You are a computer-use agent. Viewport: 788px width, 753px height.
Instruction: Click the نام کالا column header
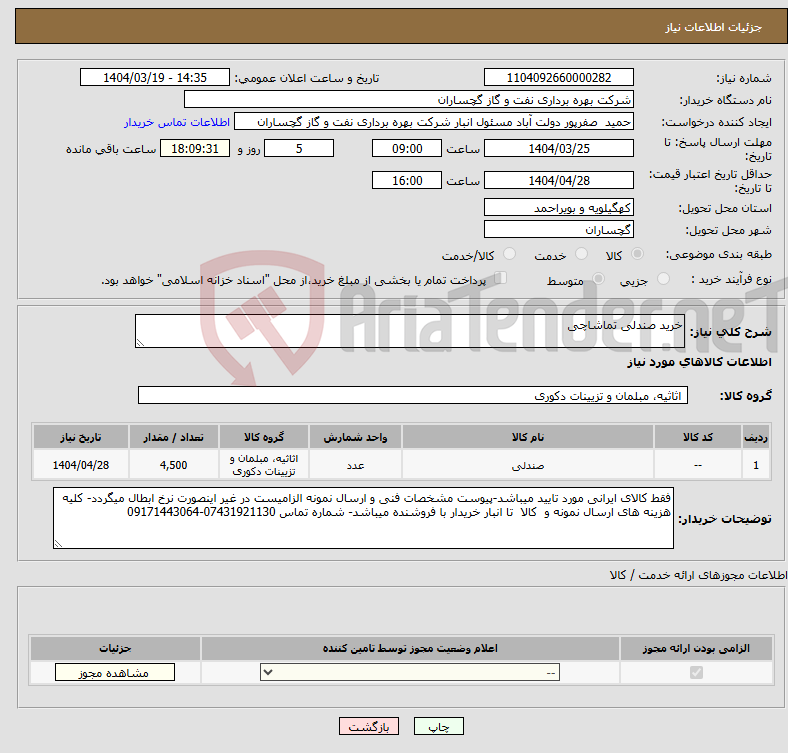click(x=528, y=437)
